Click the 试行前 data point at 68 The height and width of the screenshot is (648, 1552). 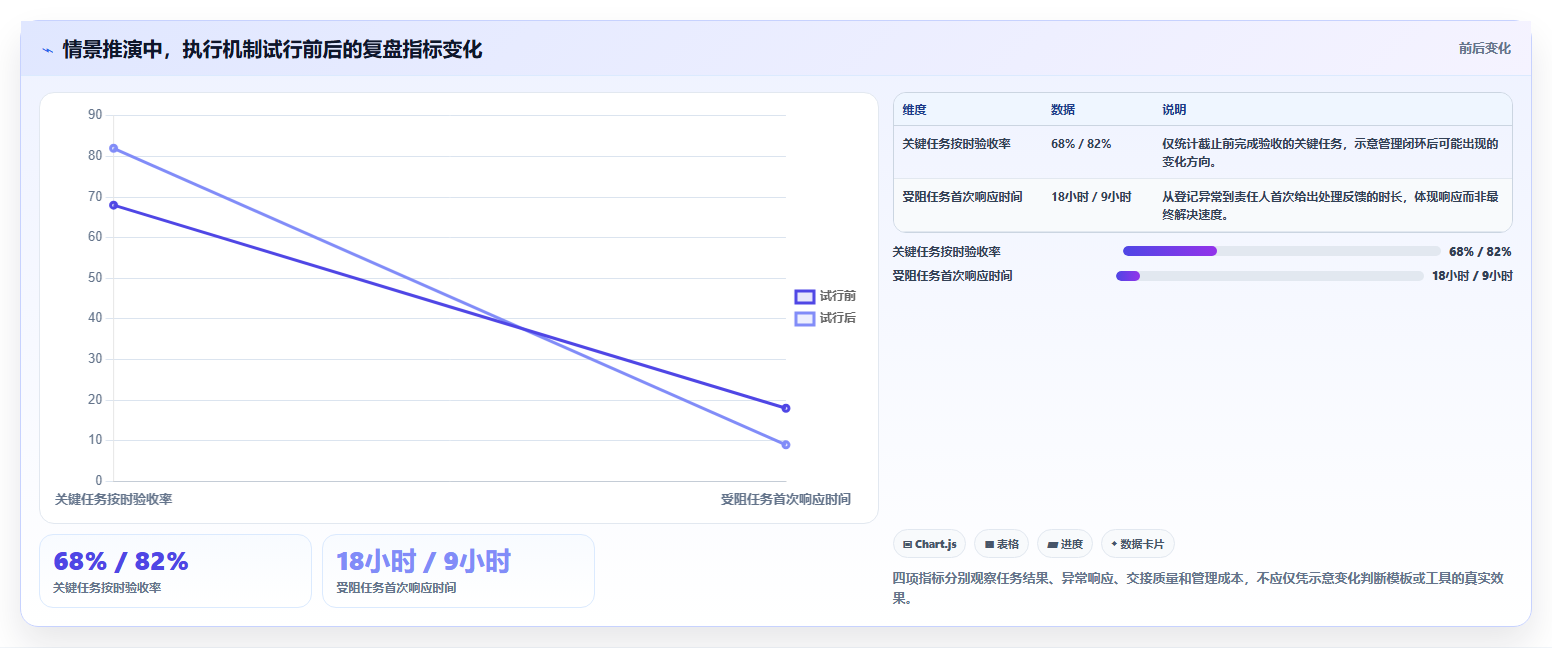tap(113, 205)
